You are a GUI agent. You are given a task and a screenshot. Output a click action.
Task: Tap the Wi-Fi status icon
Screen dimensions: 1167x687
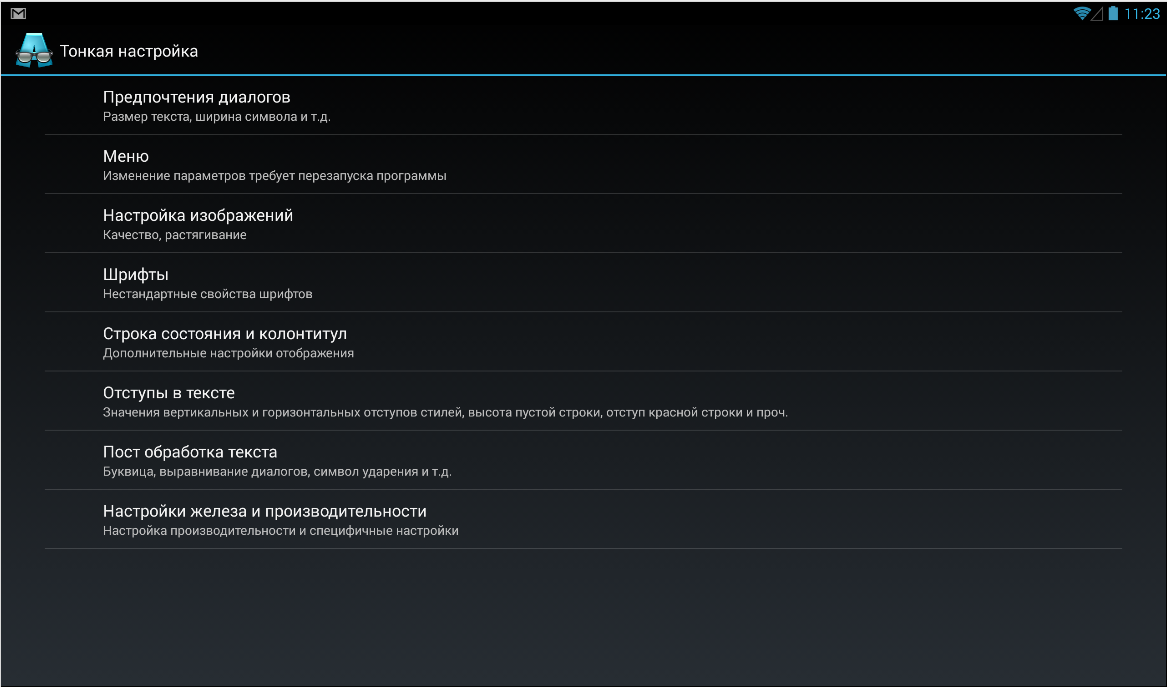tap(1082, 14)
